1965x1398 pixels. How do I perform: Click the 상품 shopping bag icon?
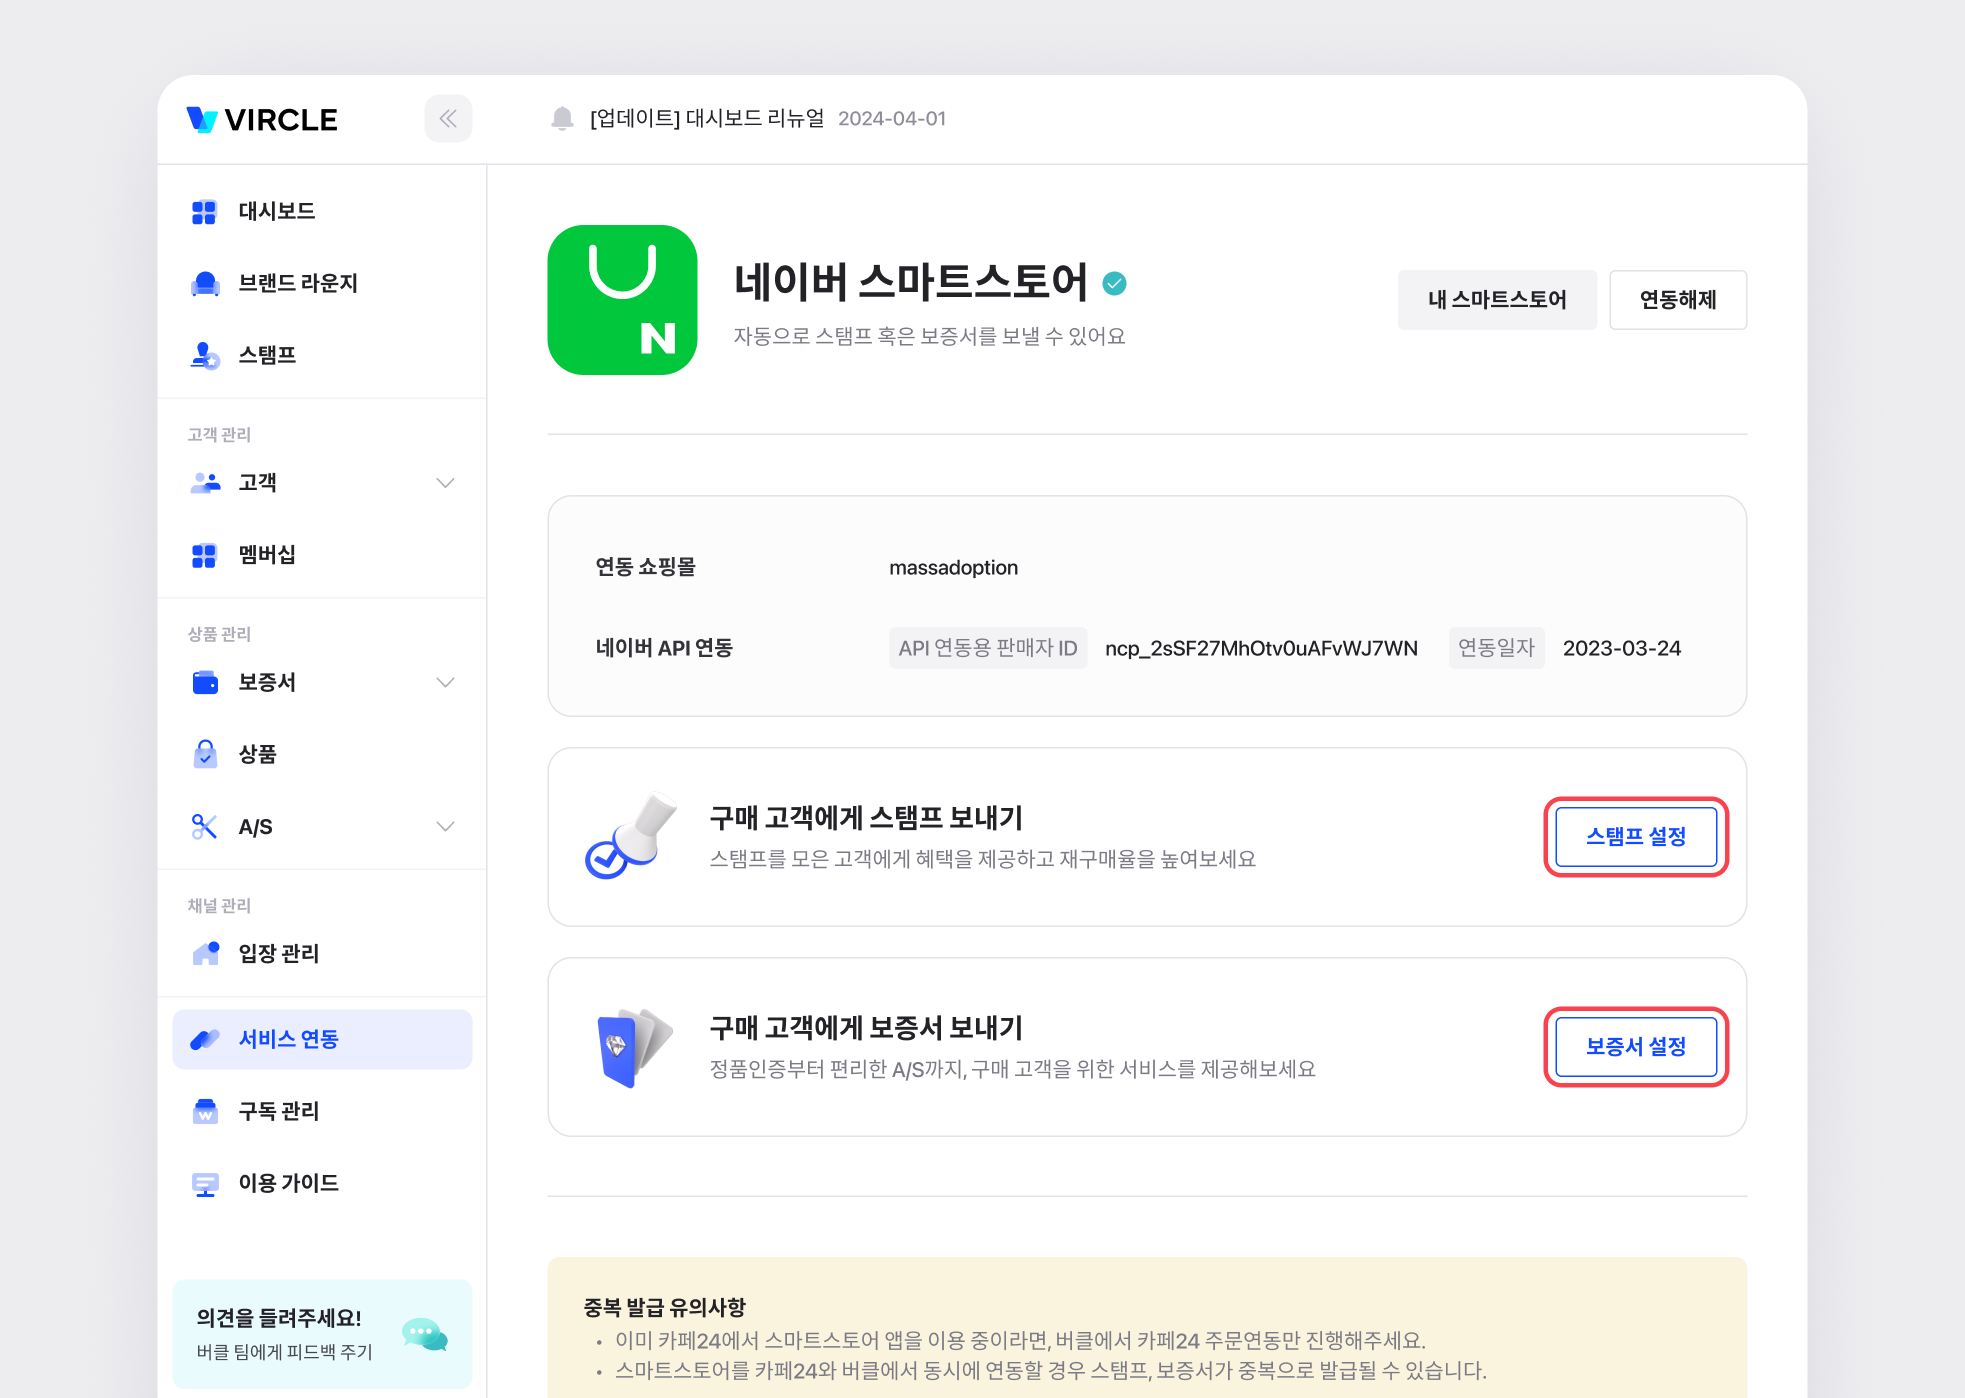coord(205,754)
